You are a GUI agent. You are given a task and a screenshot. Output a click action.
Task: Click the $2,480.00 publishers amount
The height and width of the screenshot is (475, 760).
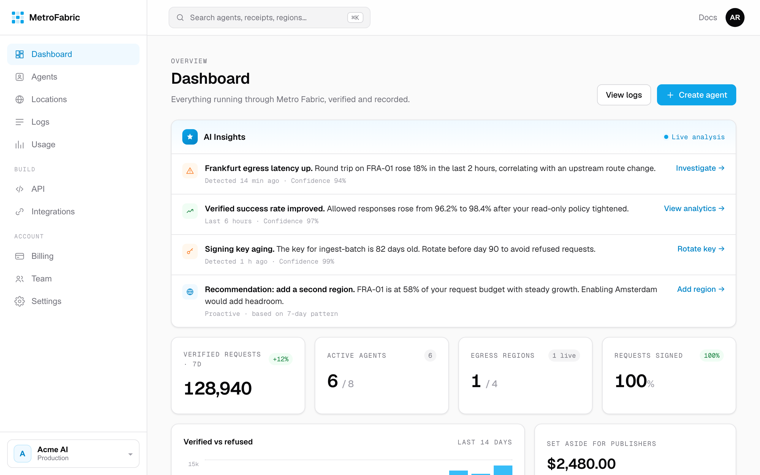(581, 464)
